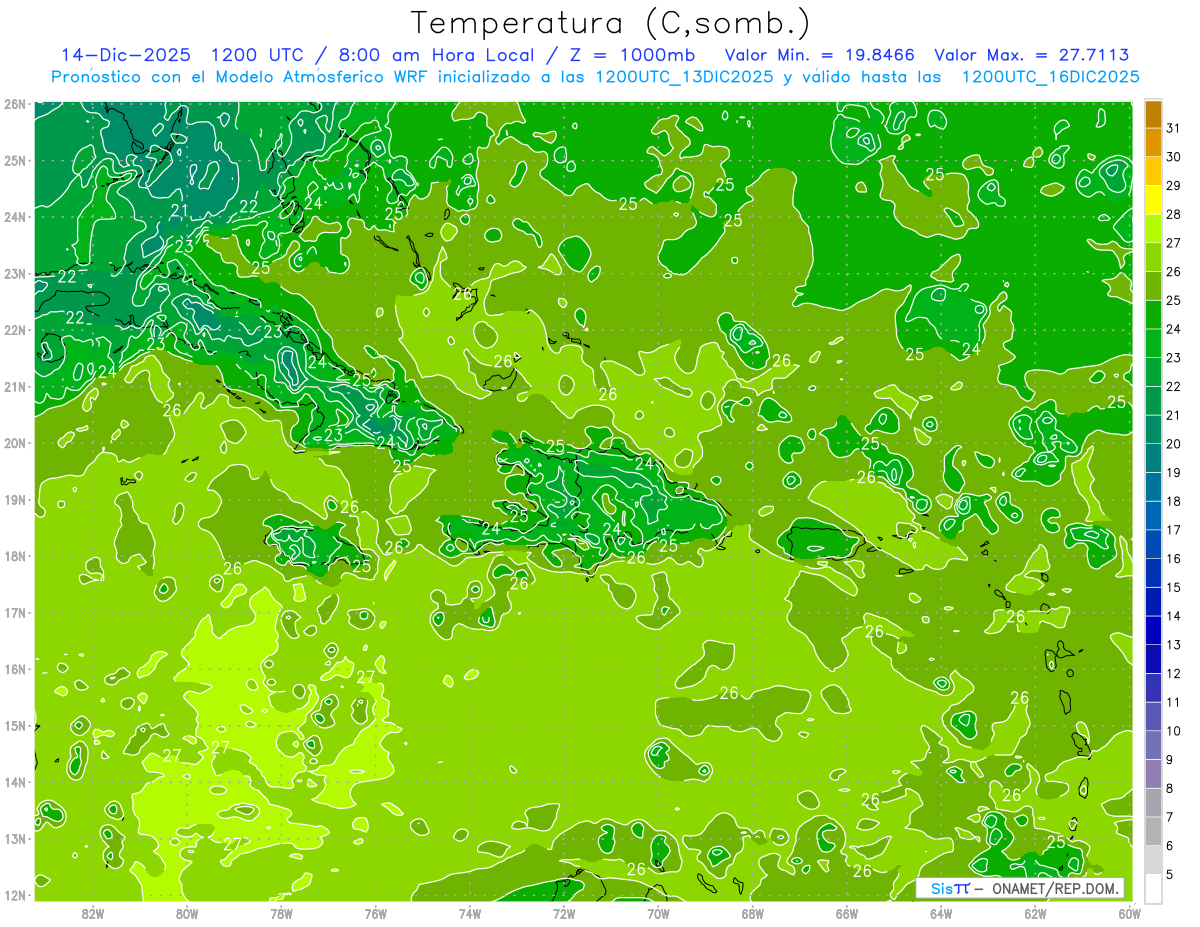Click the "82W" longitude axis label

[93, 913]
